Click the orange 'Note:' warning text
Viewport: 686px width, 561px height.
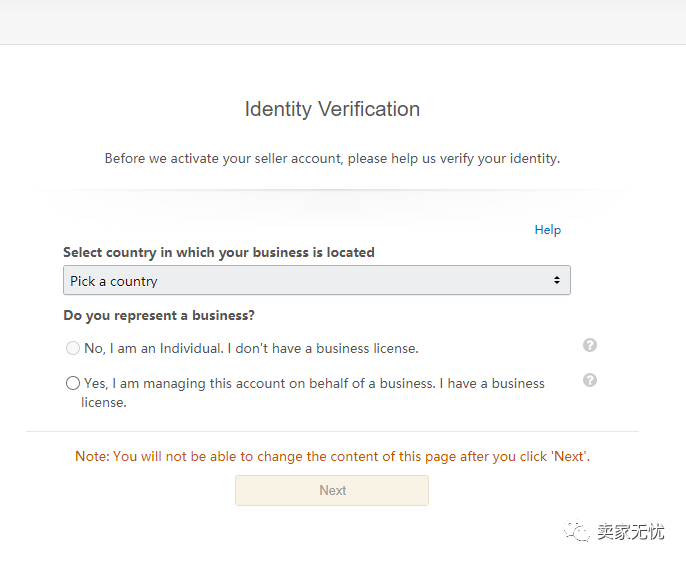click(x=92, y=456)
